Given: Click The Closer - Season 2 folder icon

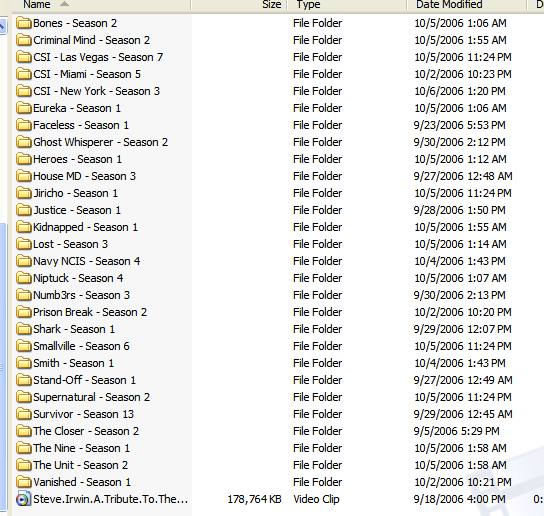Looking at the screenshot, I should click(24, 431).
